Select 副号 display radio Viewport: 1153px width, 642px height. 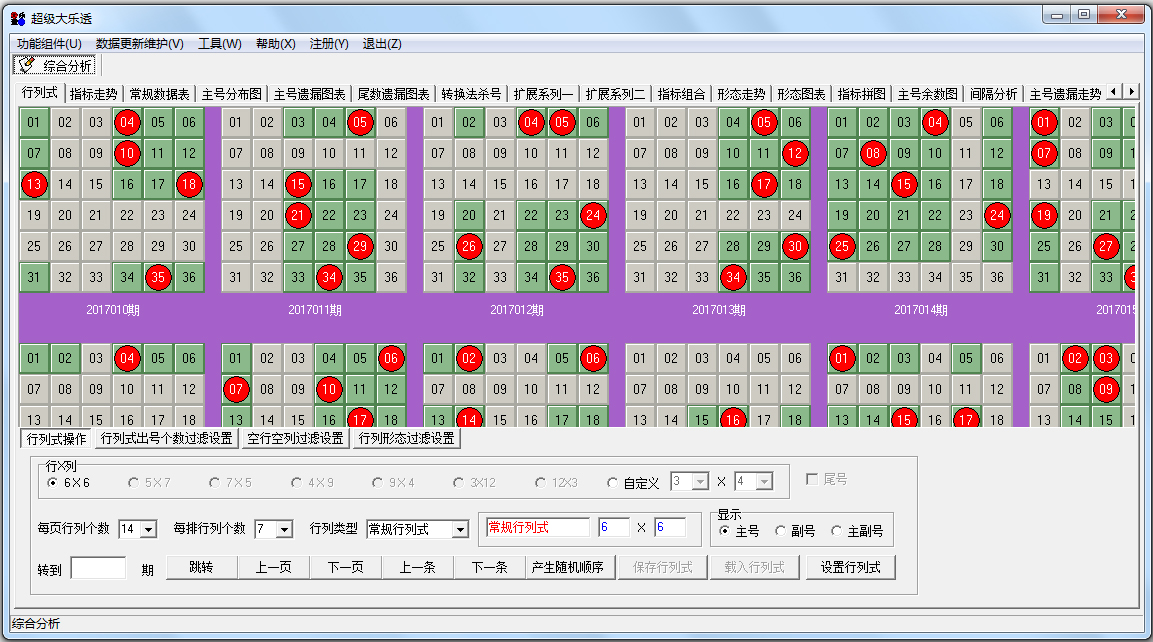click(780, 531)
